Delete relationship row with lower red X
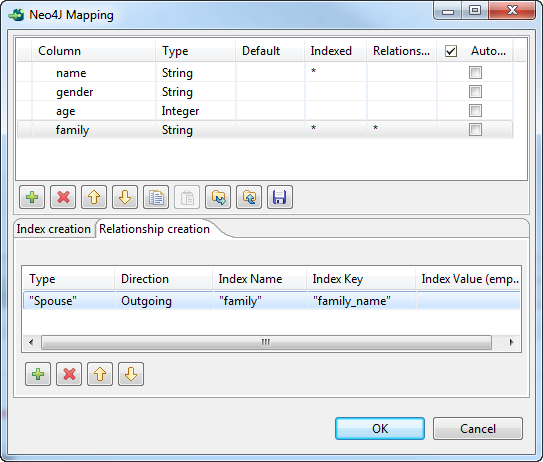Image resolution: width=543 pixels, height=462 pixels. [x=69, y=374]
